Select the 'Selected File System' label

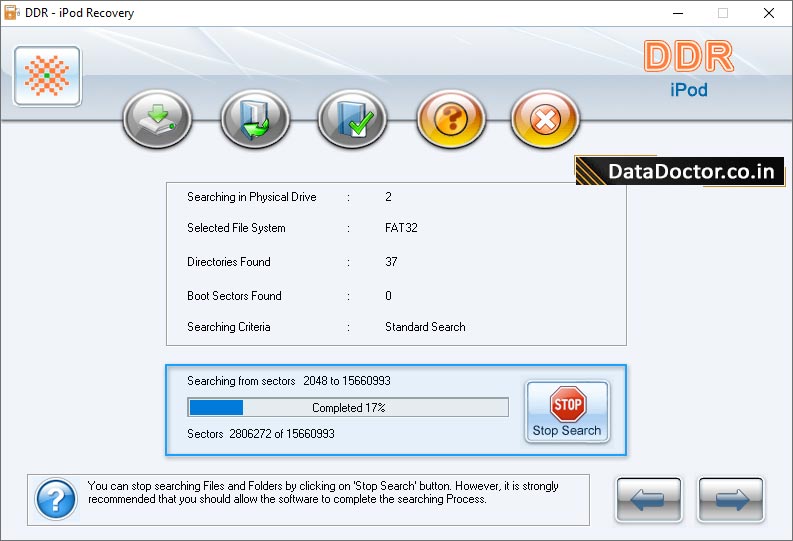[x=236, y=228]
